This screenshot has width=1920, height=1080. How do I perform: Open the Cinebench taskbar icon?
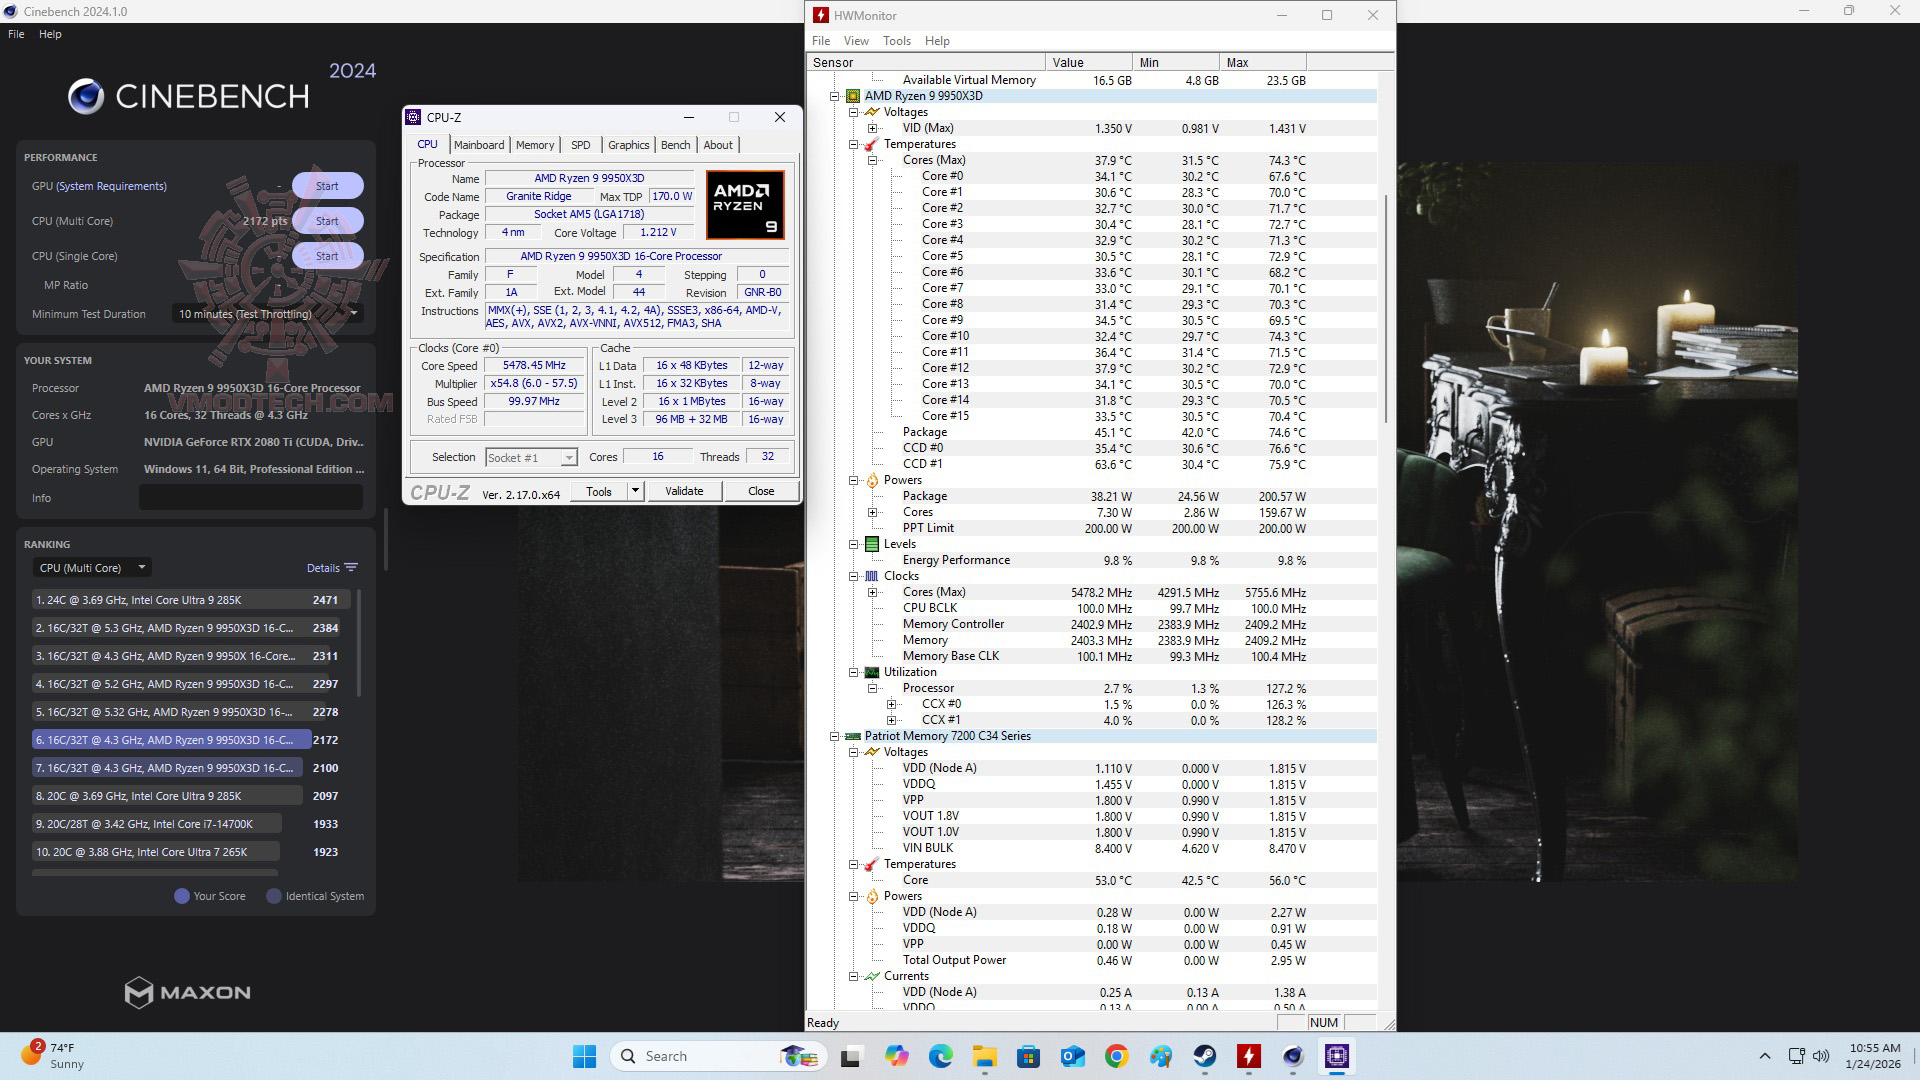1292,1056
